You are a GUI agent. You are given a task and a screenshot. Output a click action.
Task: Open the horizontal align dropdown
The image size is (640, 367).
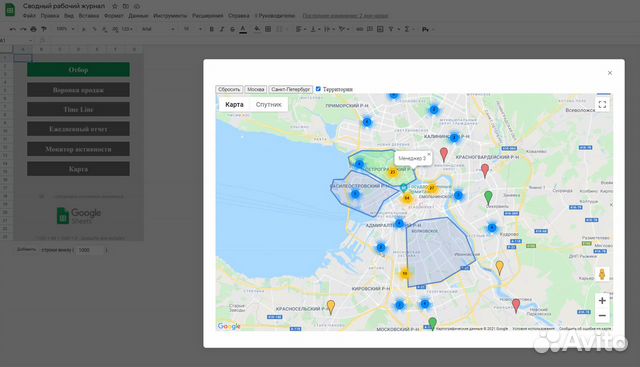301,29
